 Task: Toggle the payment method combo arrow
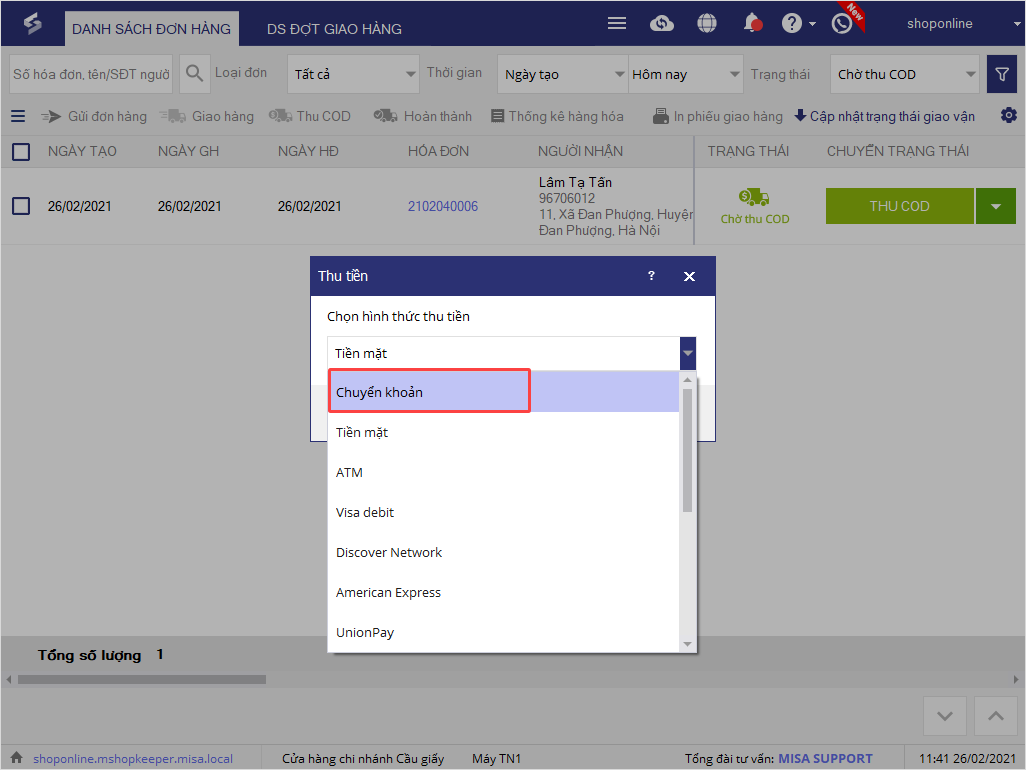coord(688,353)
